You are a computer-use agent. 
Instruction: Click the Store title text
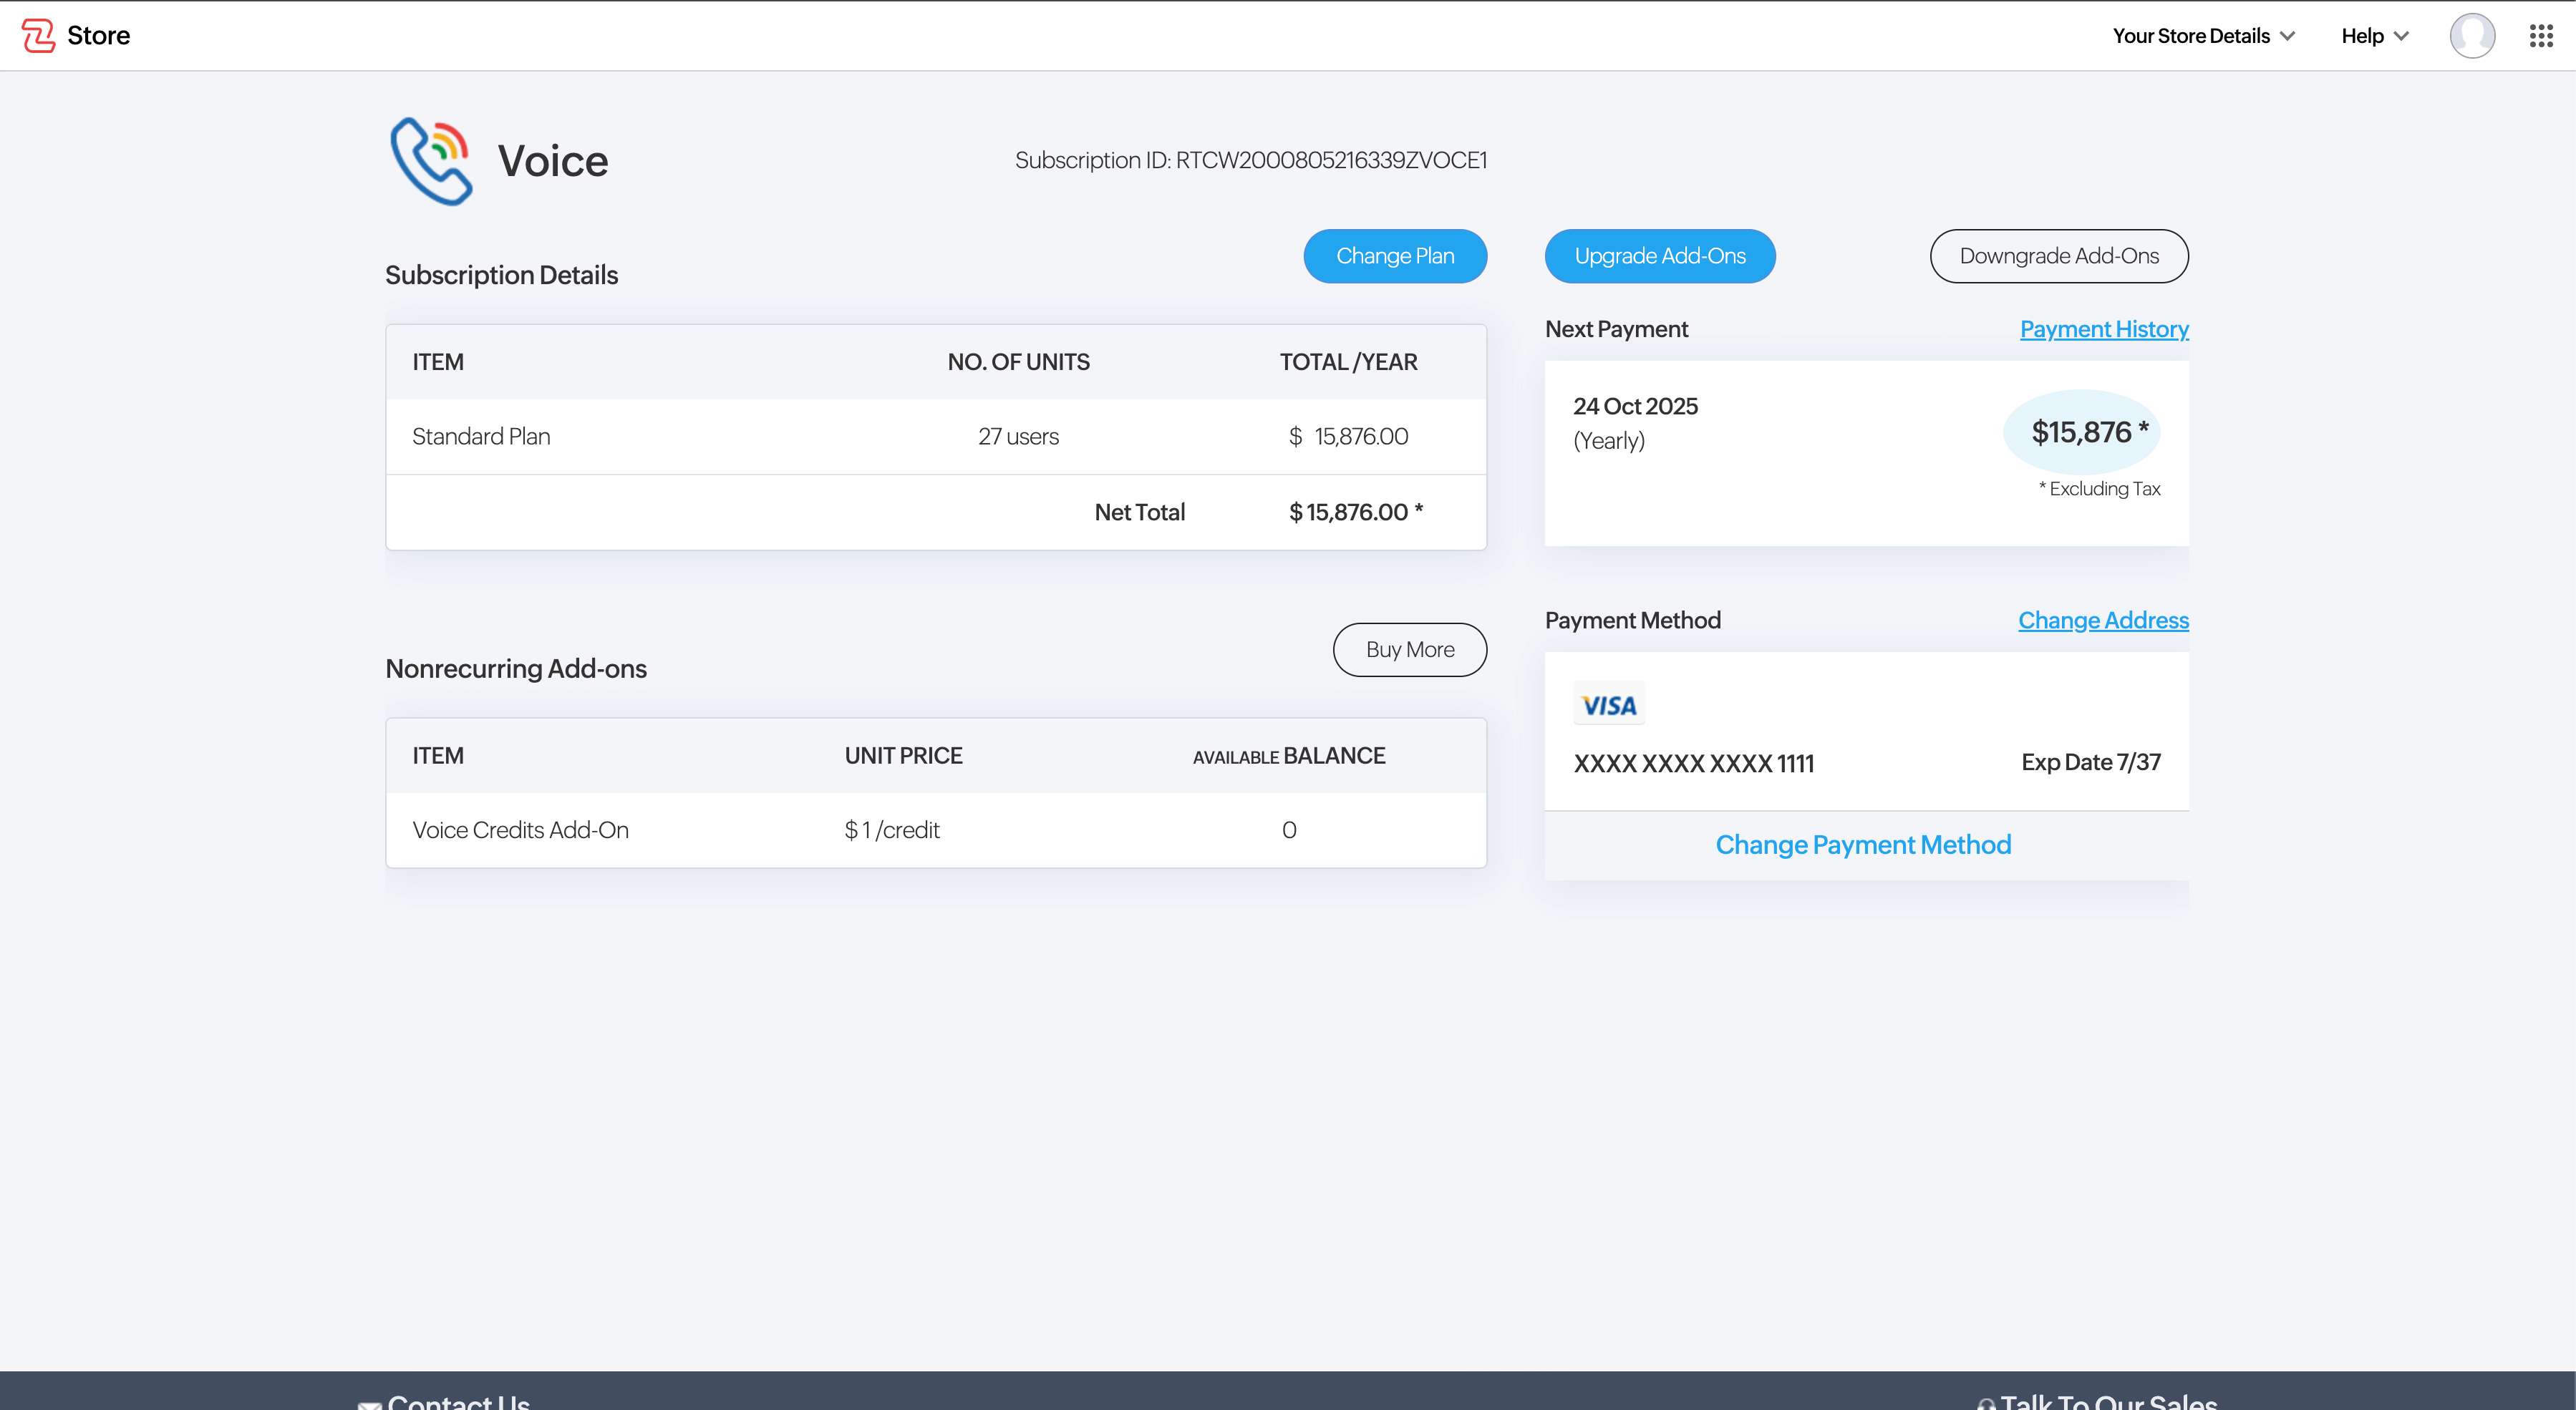click(x=98, y=36)
